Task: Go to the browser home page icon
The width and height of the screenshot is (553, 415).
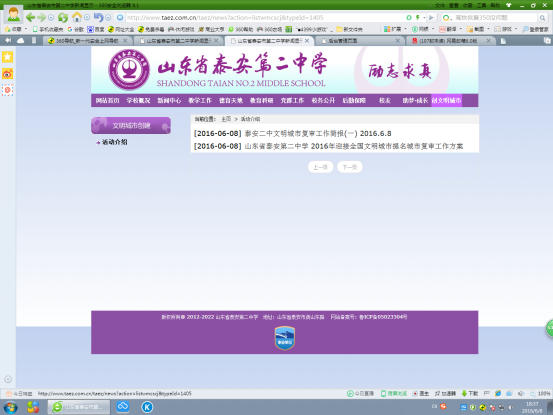Action: tap(77, 17)
